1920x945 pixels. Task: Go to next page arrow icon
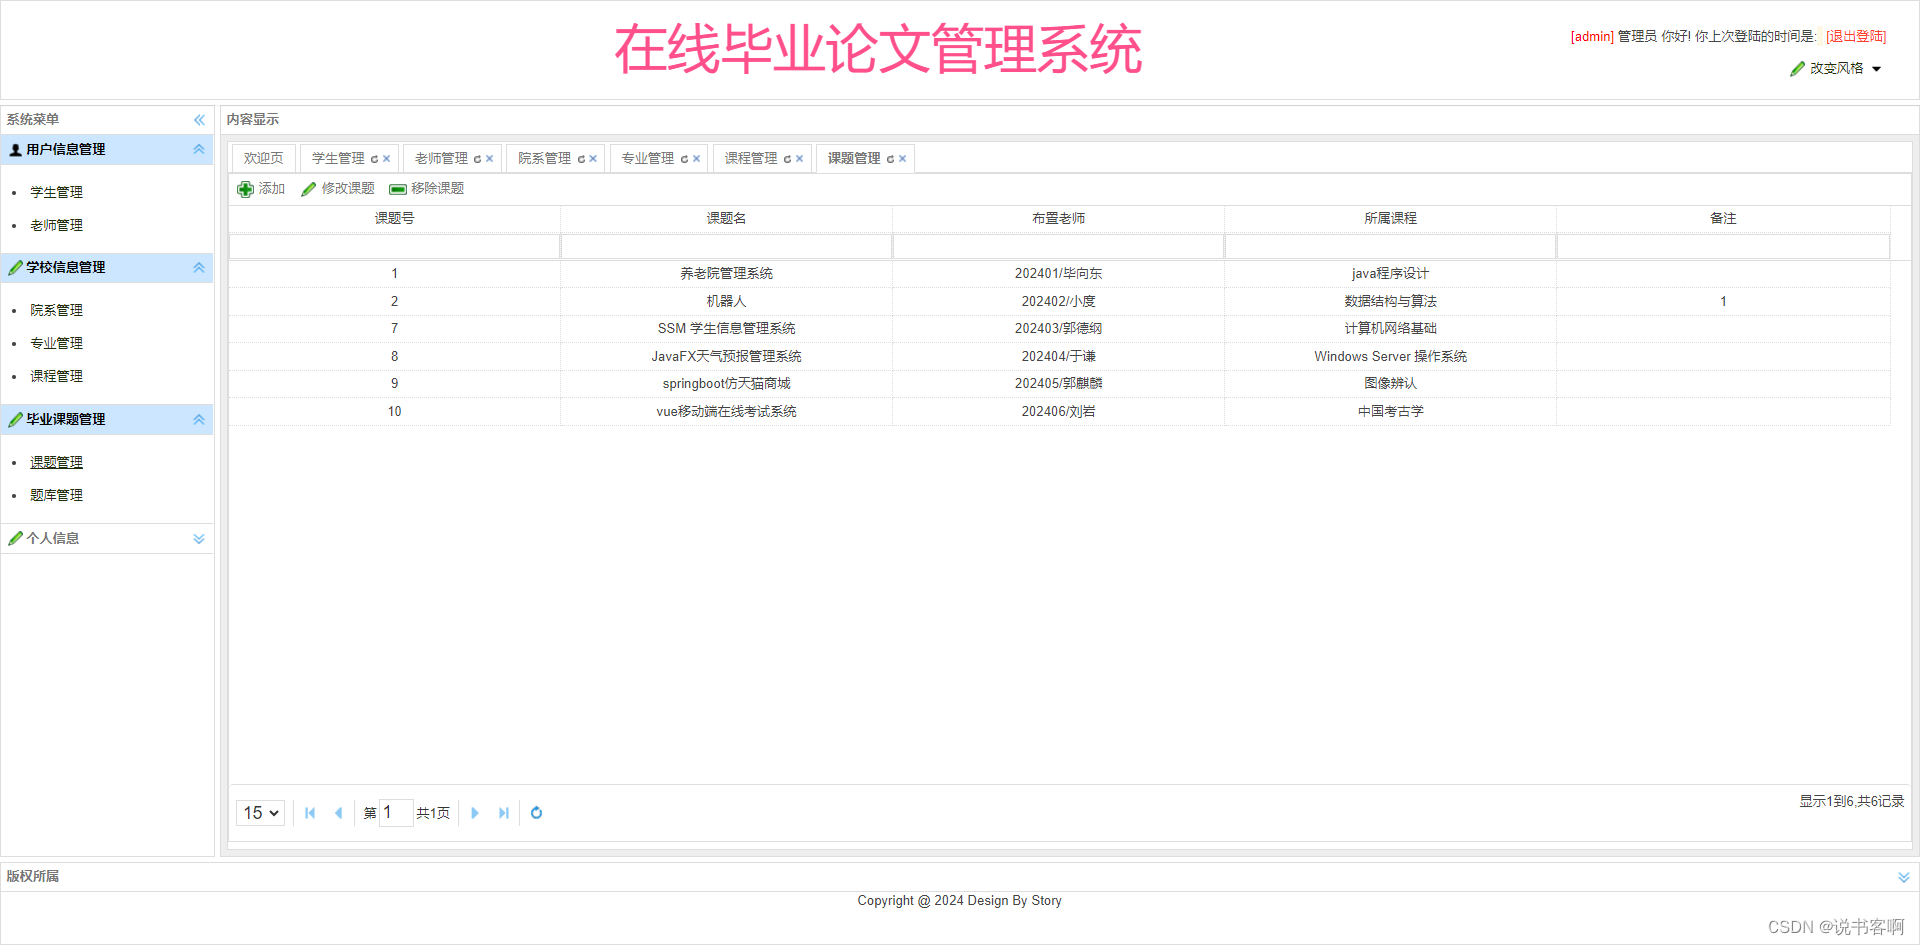475,813
